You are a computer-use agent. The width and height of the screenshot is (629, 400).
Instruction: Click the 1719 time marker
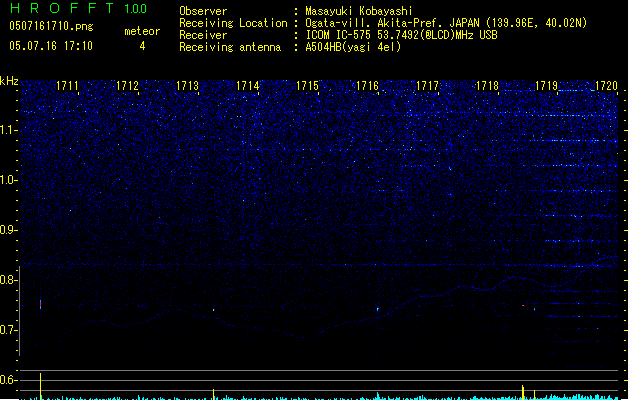pos(547,86)
